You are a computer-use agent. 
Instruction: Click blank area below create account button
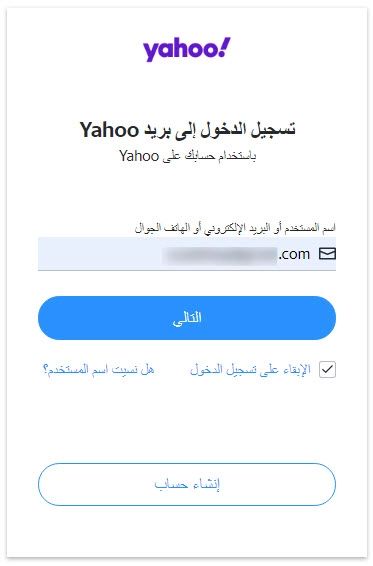coord(187,531)
